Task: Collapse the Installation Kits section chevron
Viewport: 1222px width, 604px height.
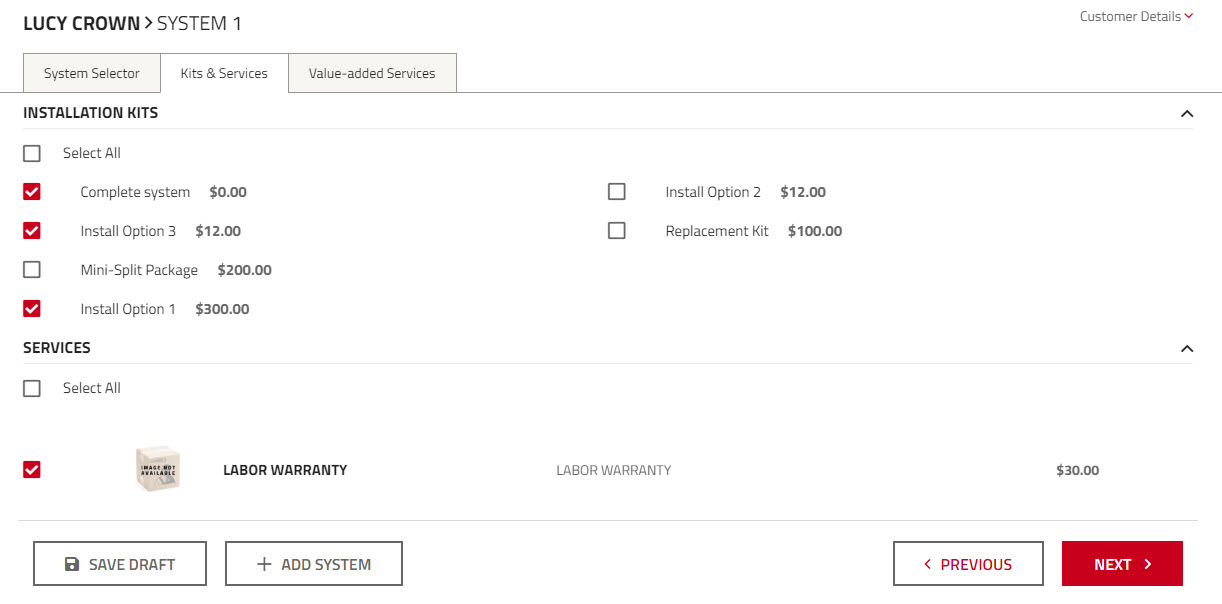Action: (1187, 113)
